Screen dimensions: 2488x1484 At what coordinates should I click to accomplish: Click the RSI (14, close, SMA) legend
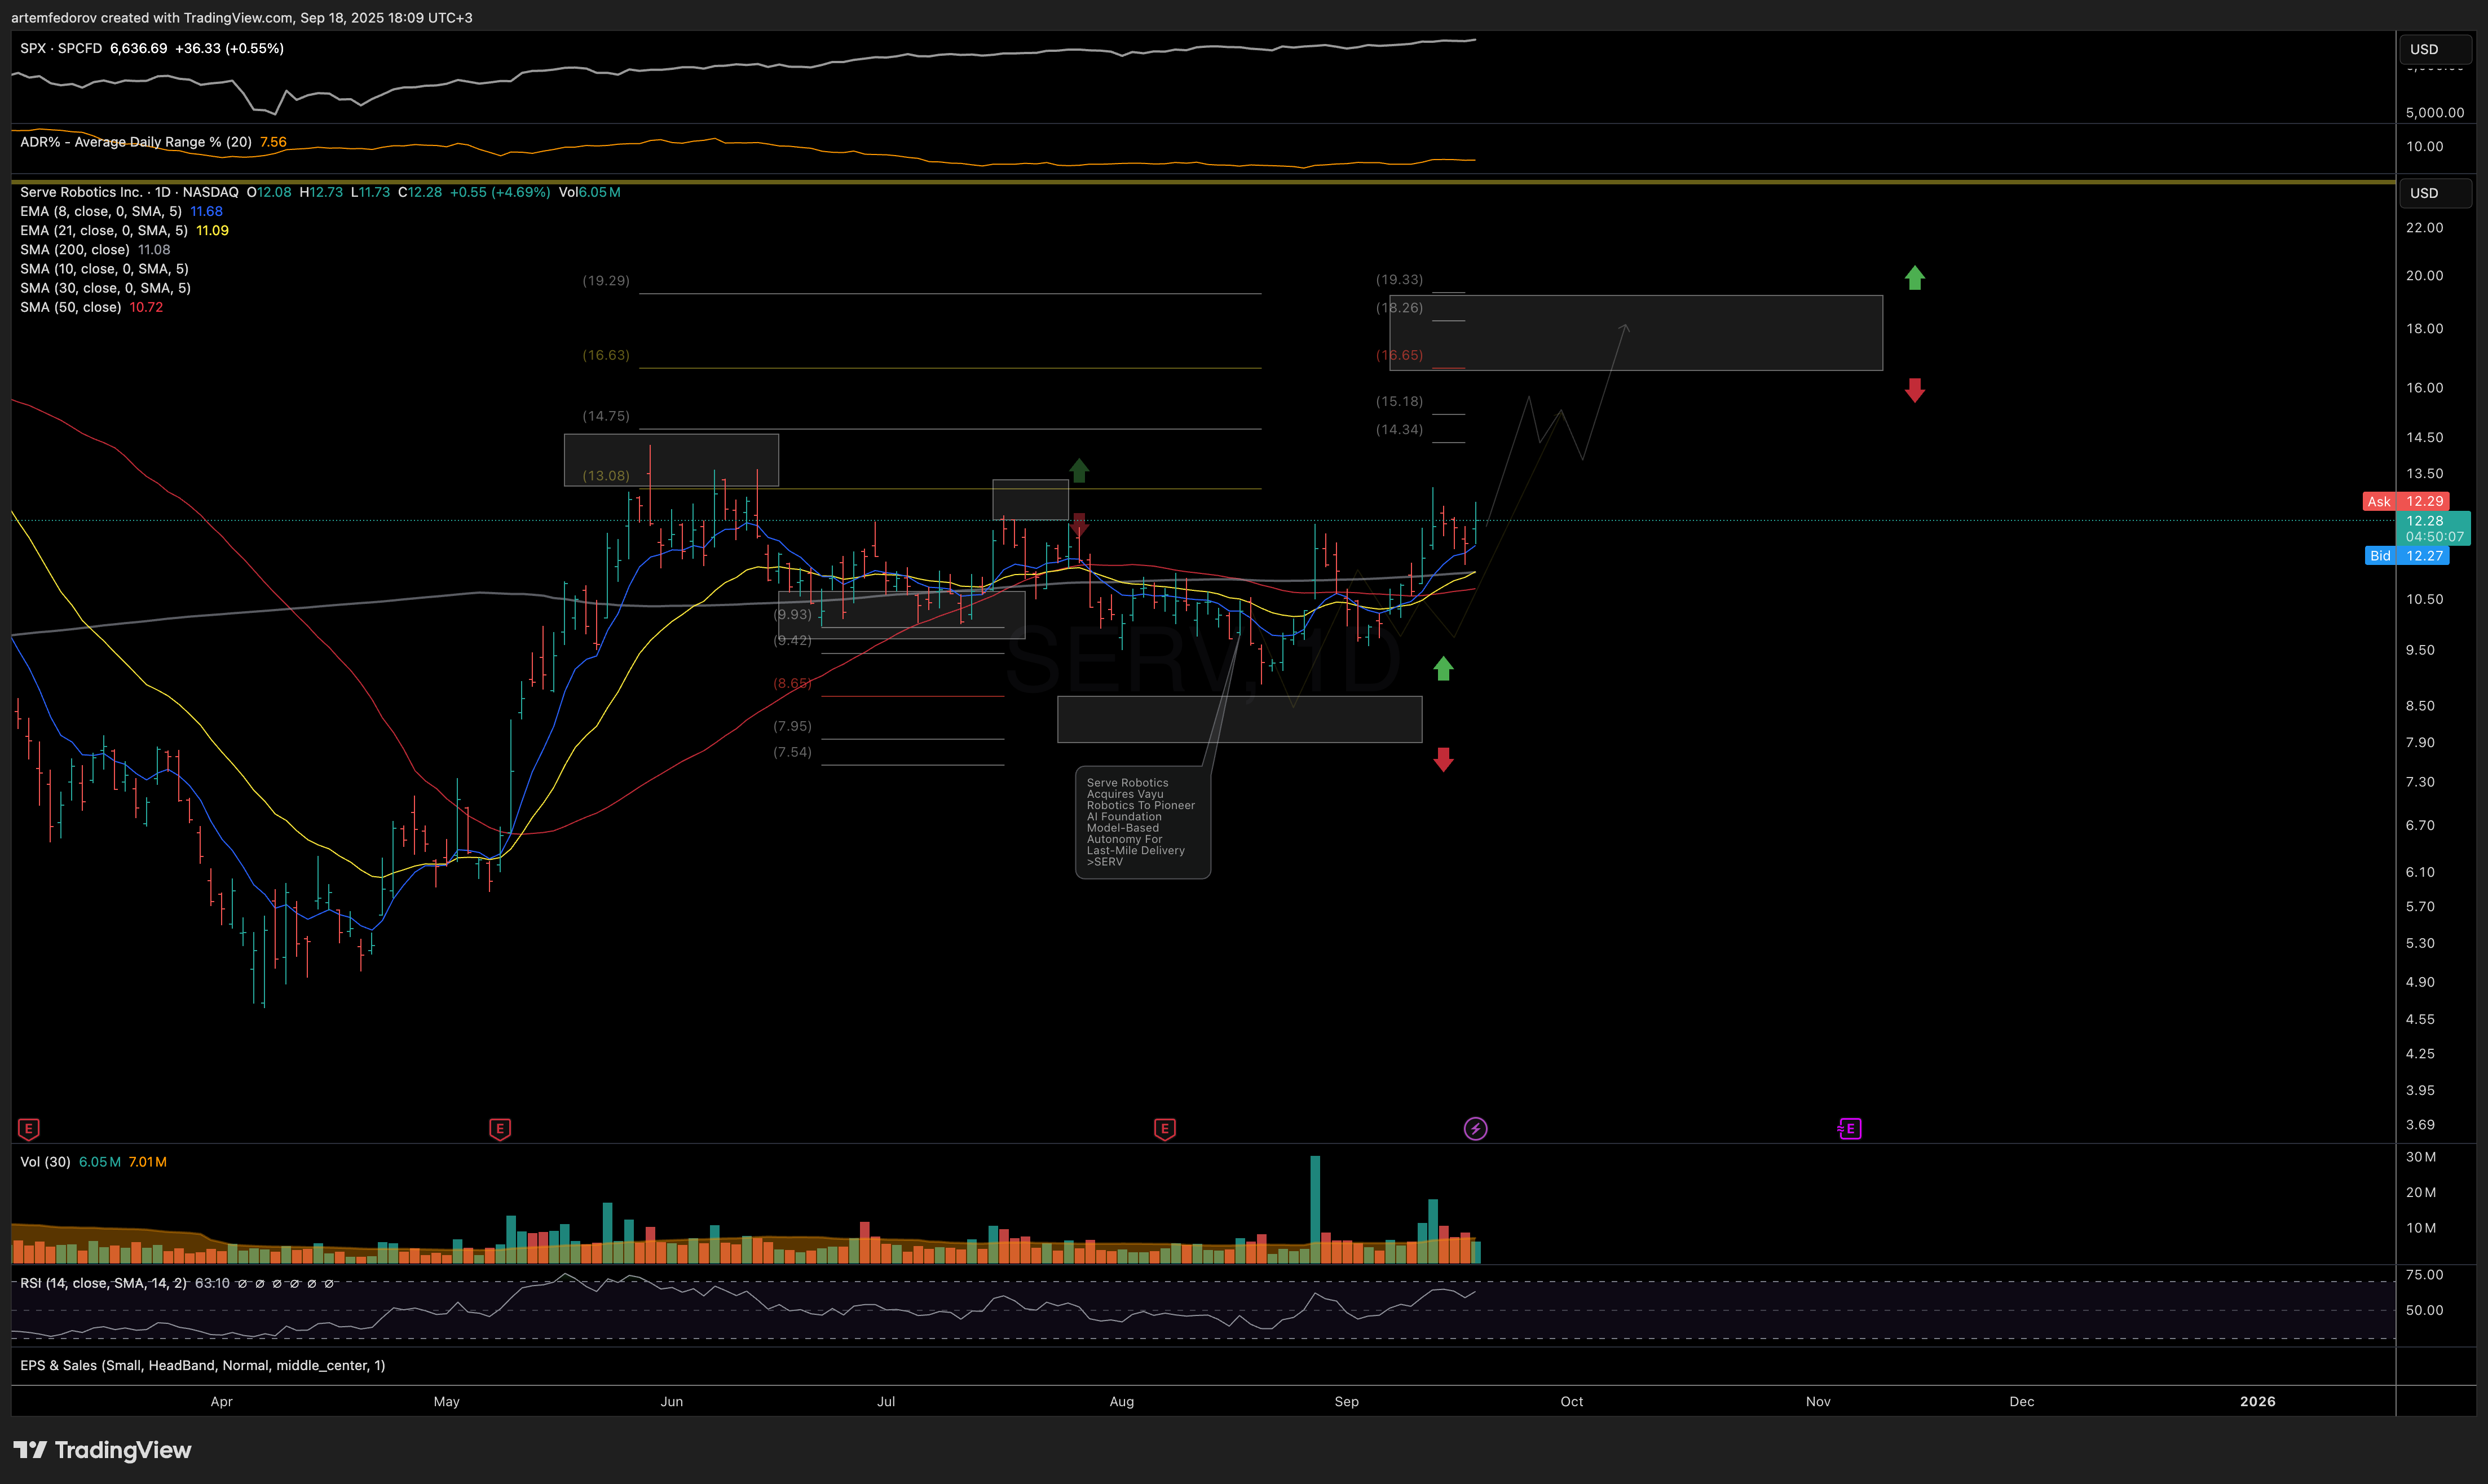[103, 1283]
